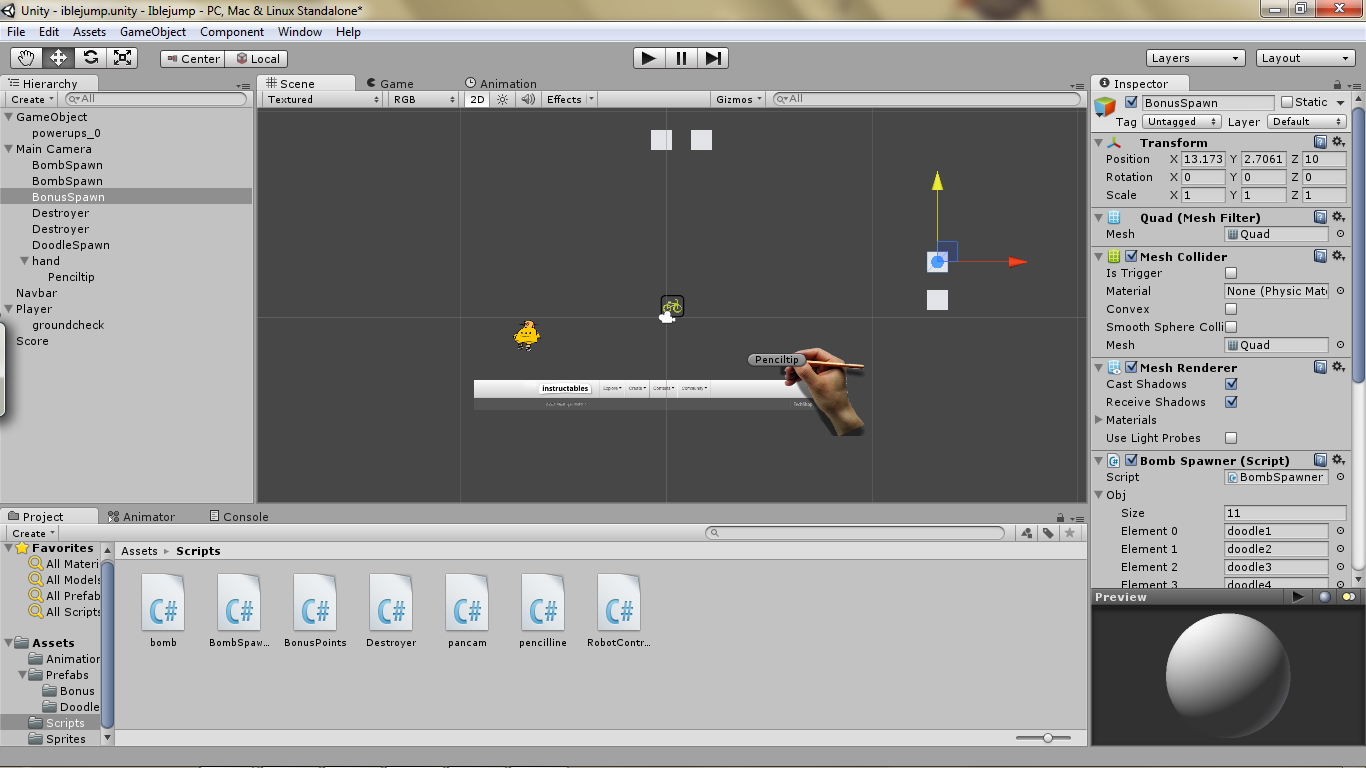Open Transform component help icon
The width and height of the screenshot is (1366, 768).
pos(1320,143)
